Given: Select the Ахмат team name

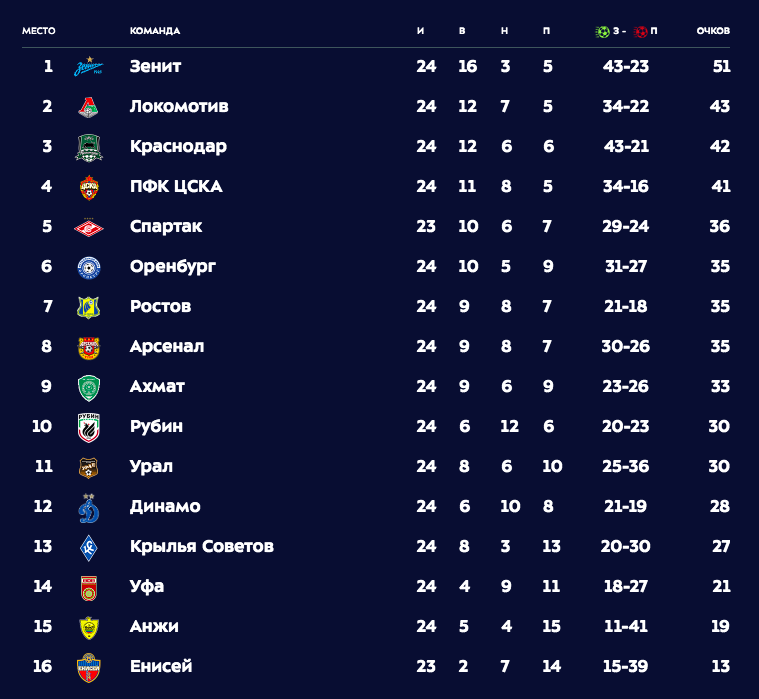Looking at the screenshot, I should 157,386.
